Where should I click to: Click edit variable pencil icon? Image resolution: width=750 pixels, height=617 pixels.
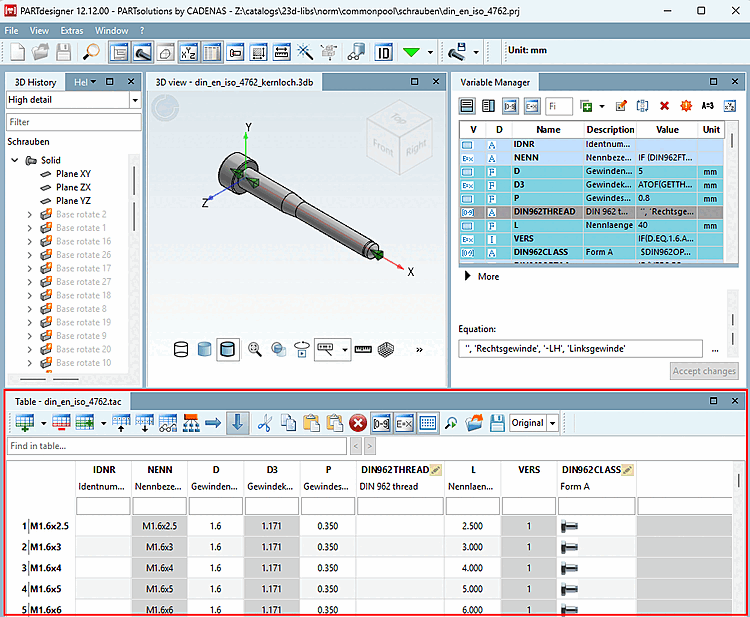point(621,106)
